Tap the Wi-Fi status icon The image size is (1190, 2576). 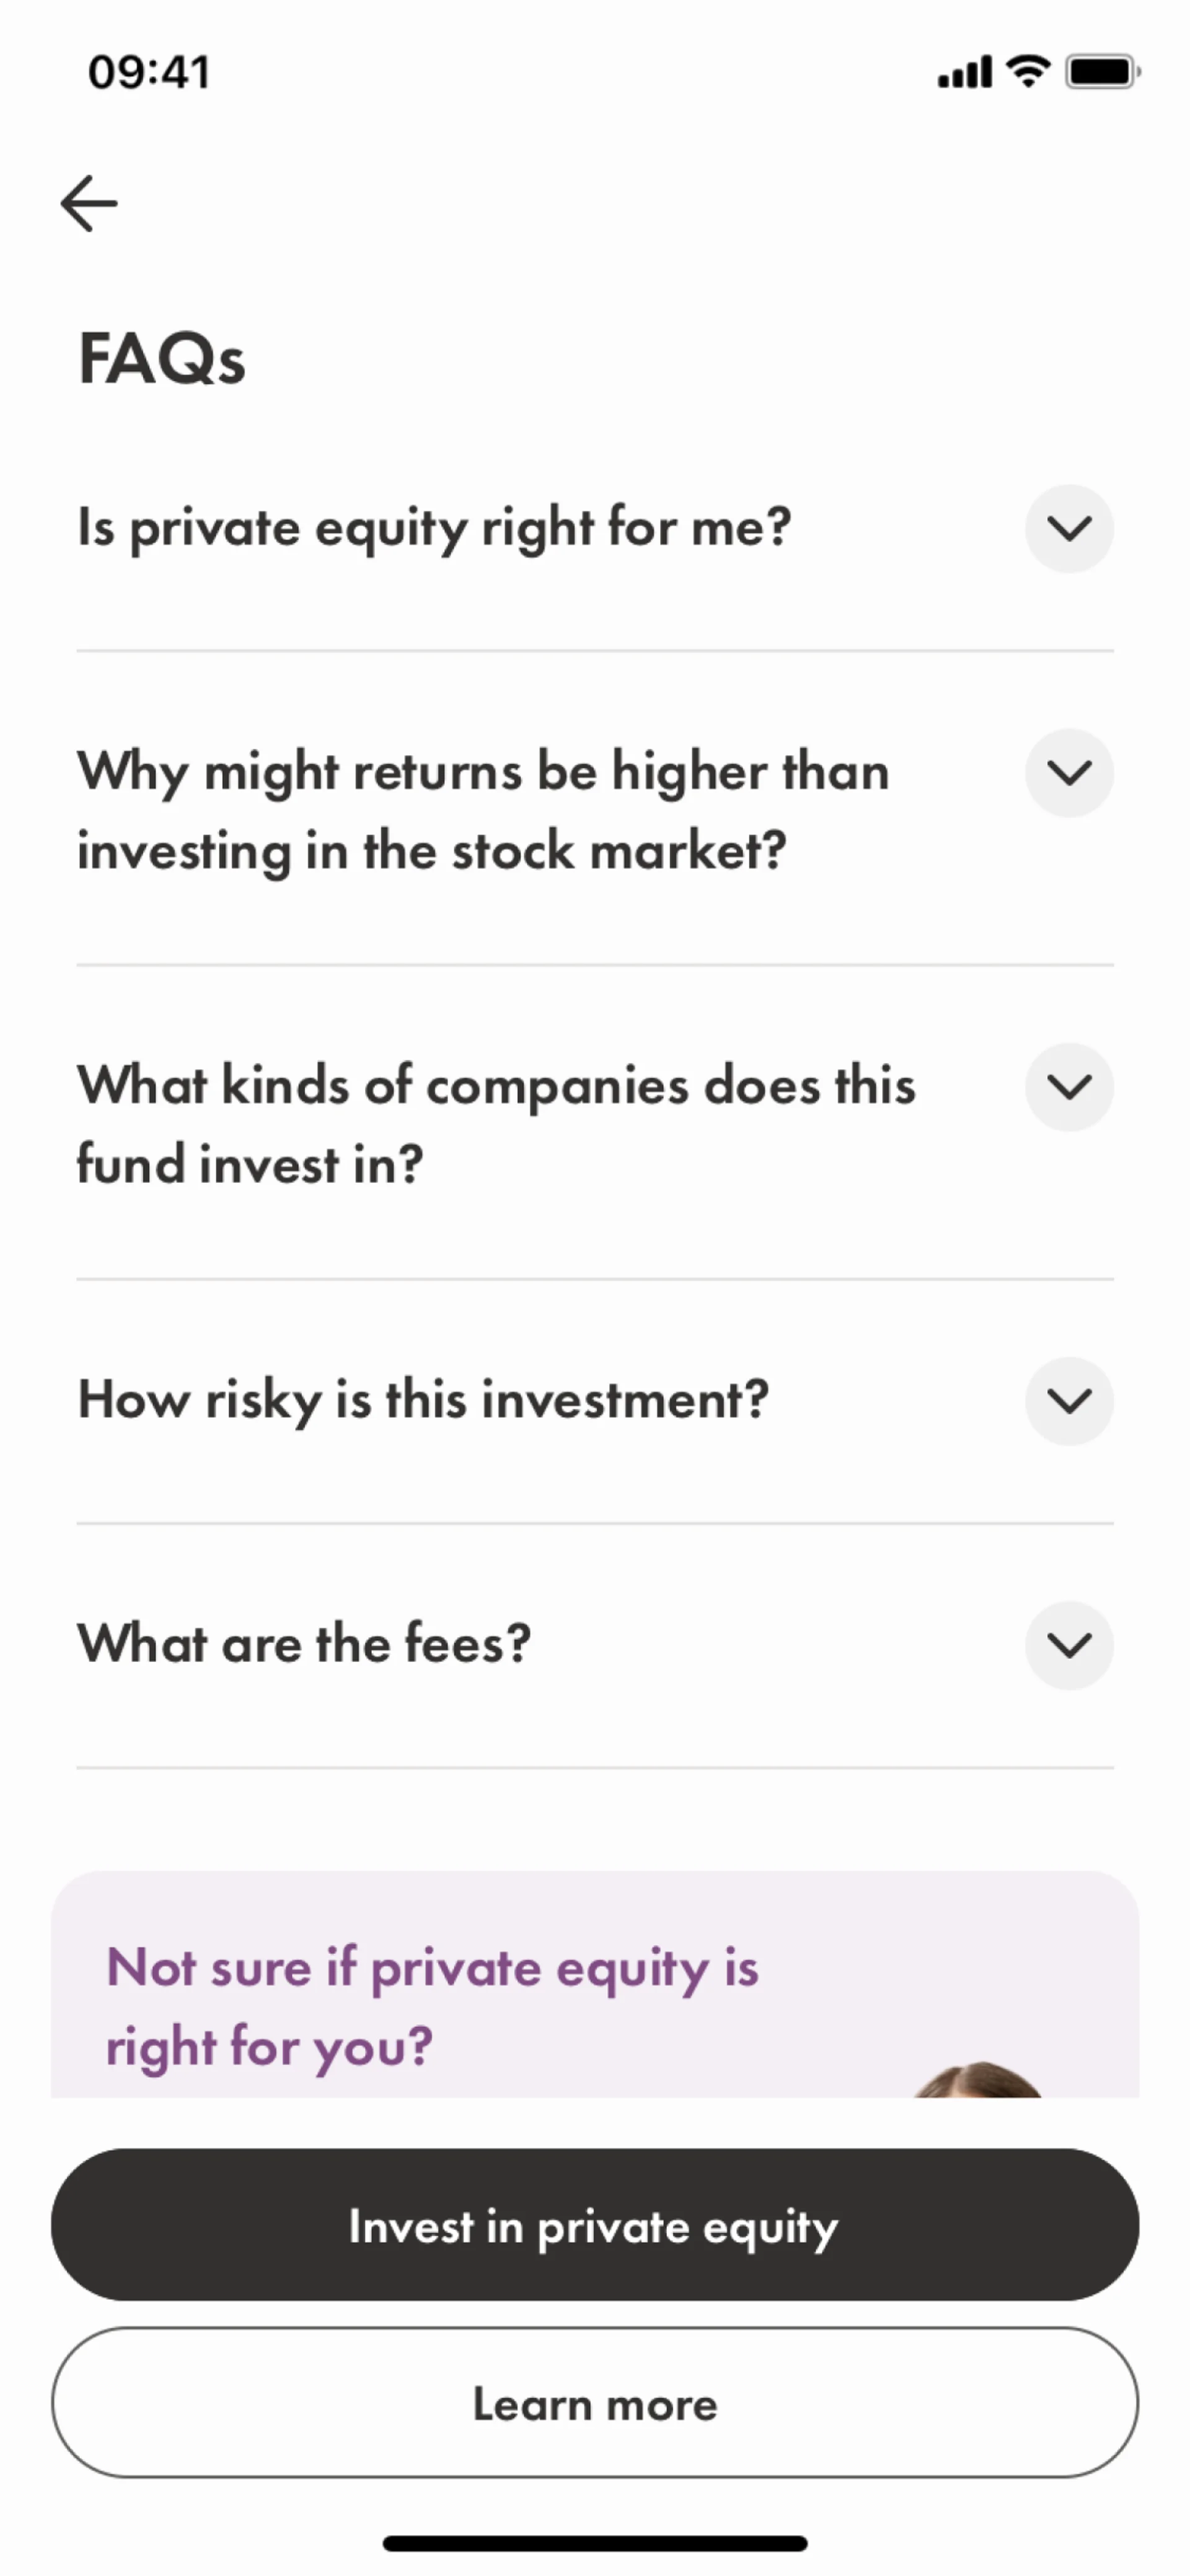(x=1027, y=71)
